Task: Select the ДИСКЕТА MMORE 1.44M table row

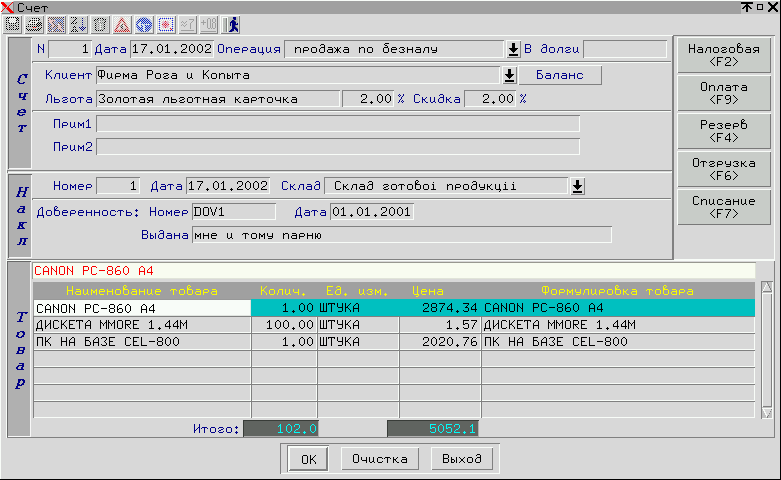Action: coord(141,325)
